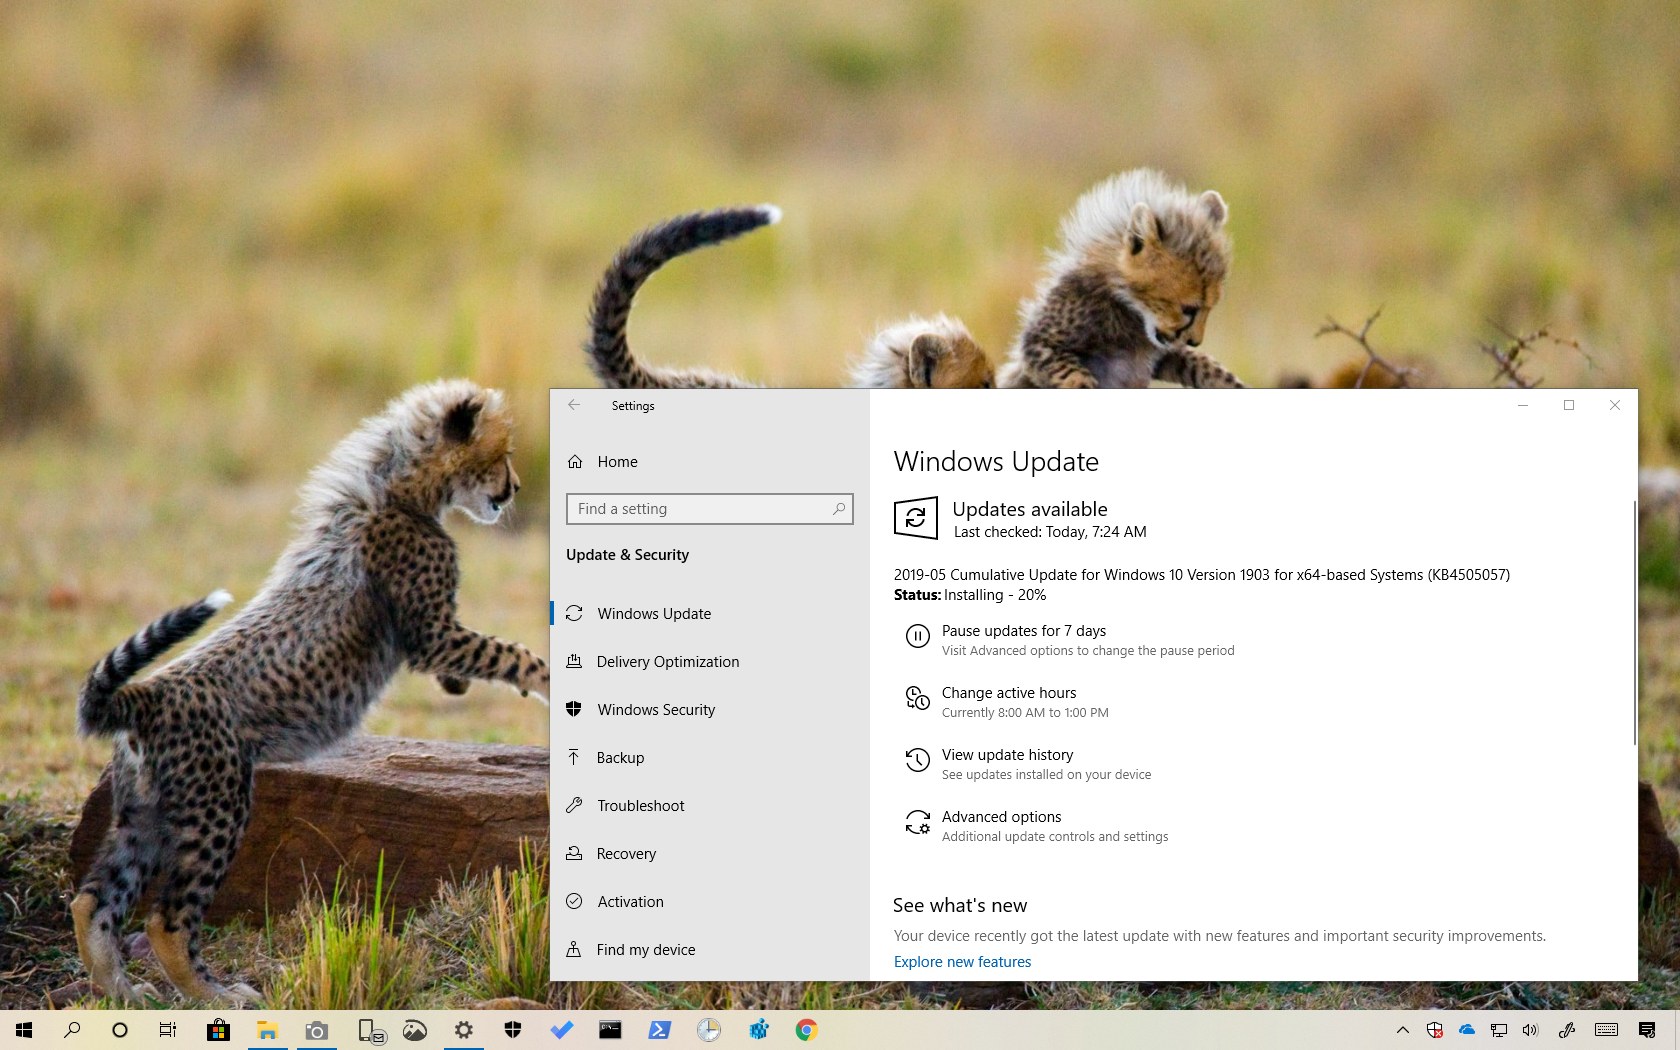Screen dimensions: 1680x1050
Task: Follow the Explore new features link
Action: [x=962, y=962]
